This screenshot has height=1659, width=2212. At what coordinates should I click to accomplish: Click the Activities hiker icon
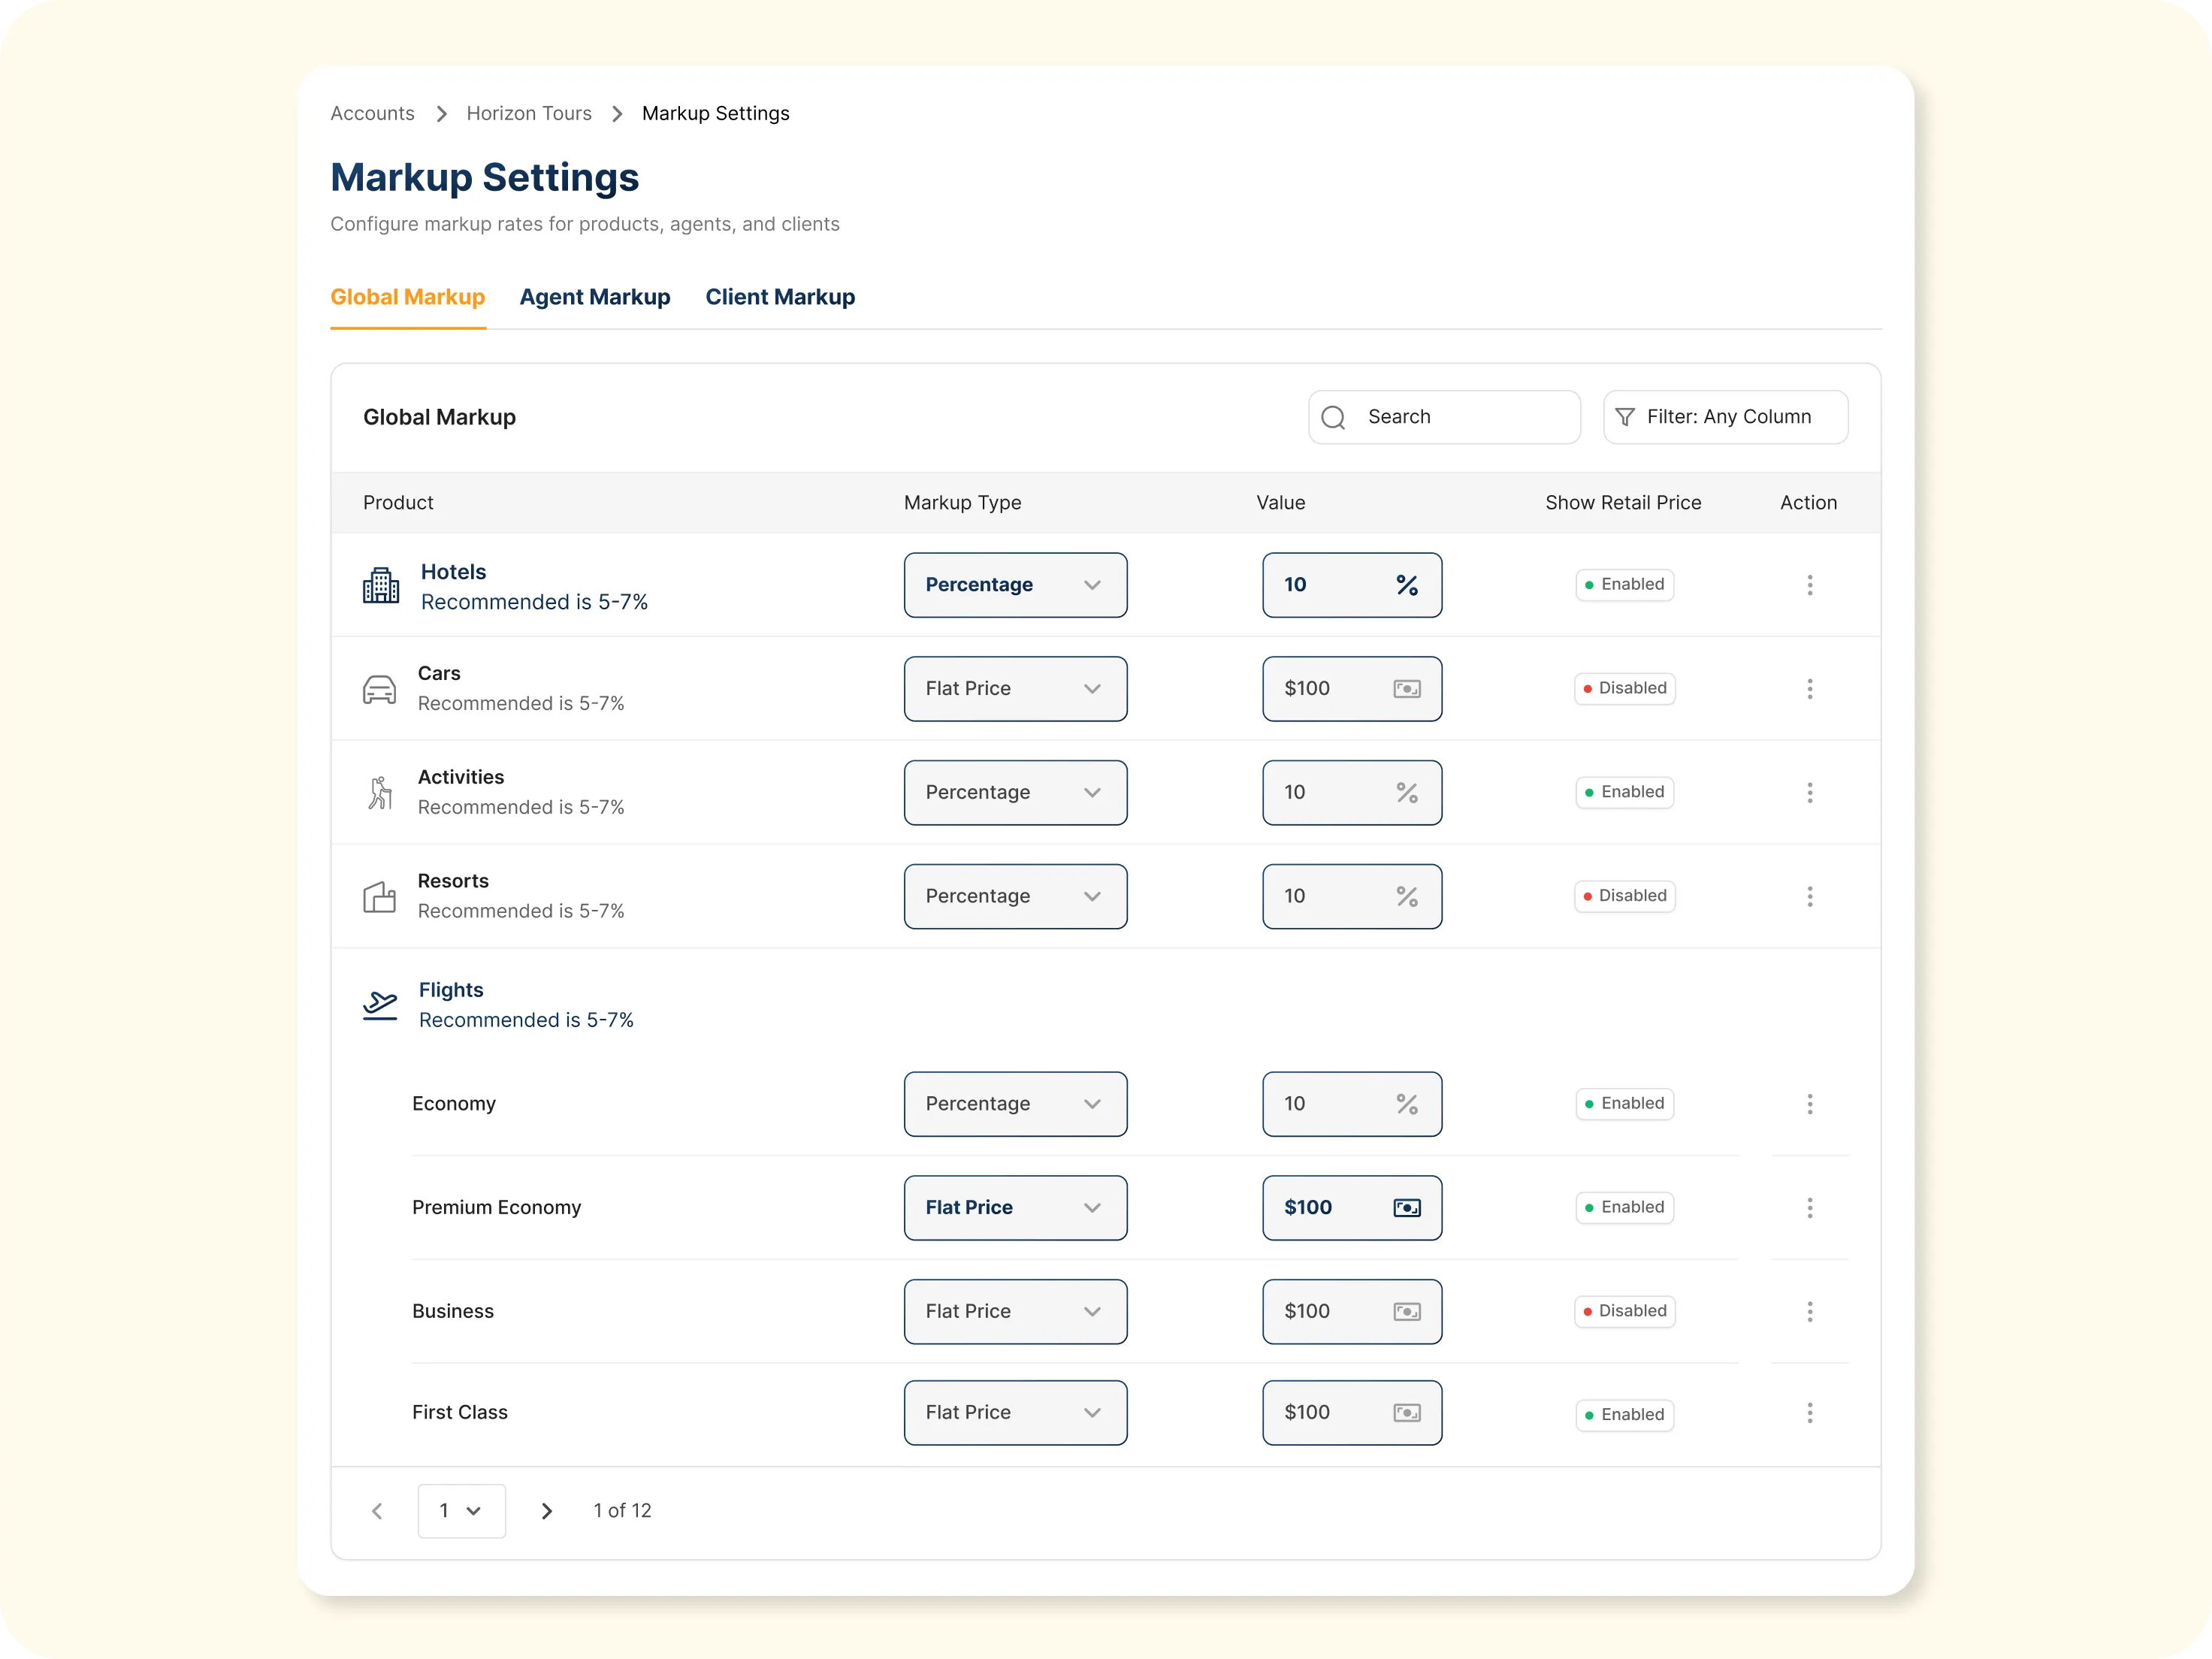point(380,793)
